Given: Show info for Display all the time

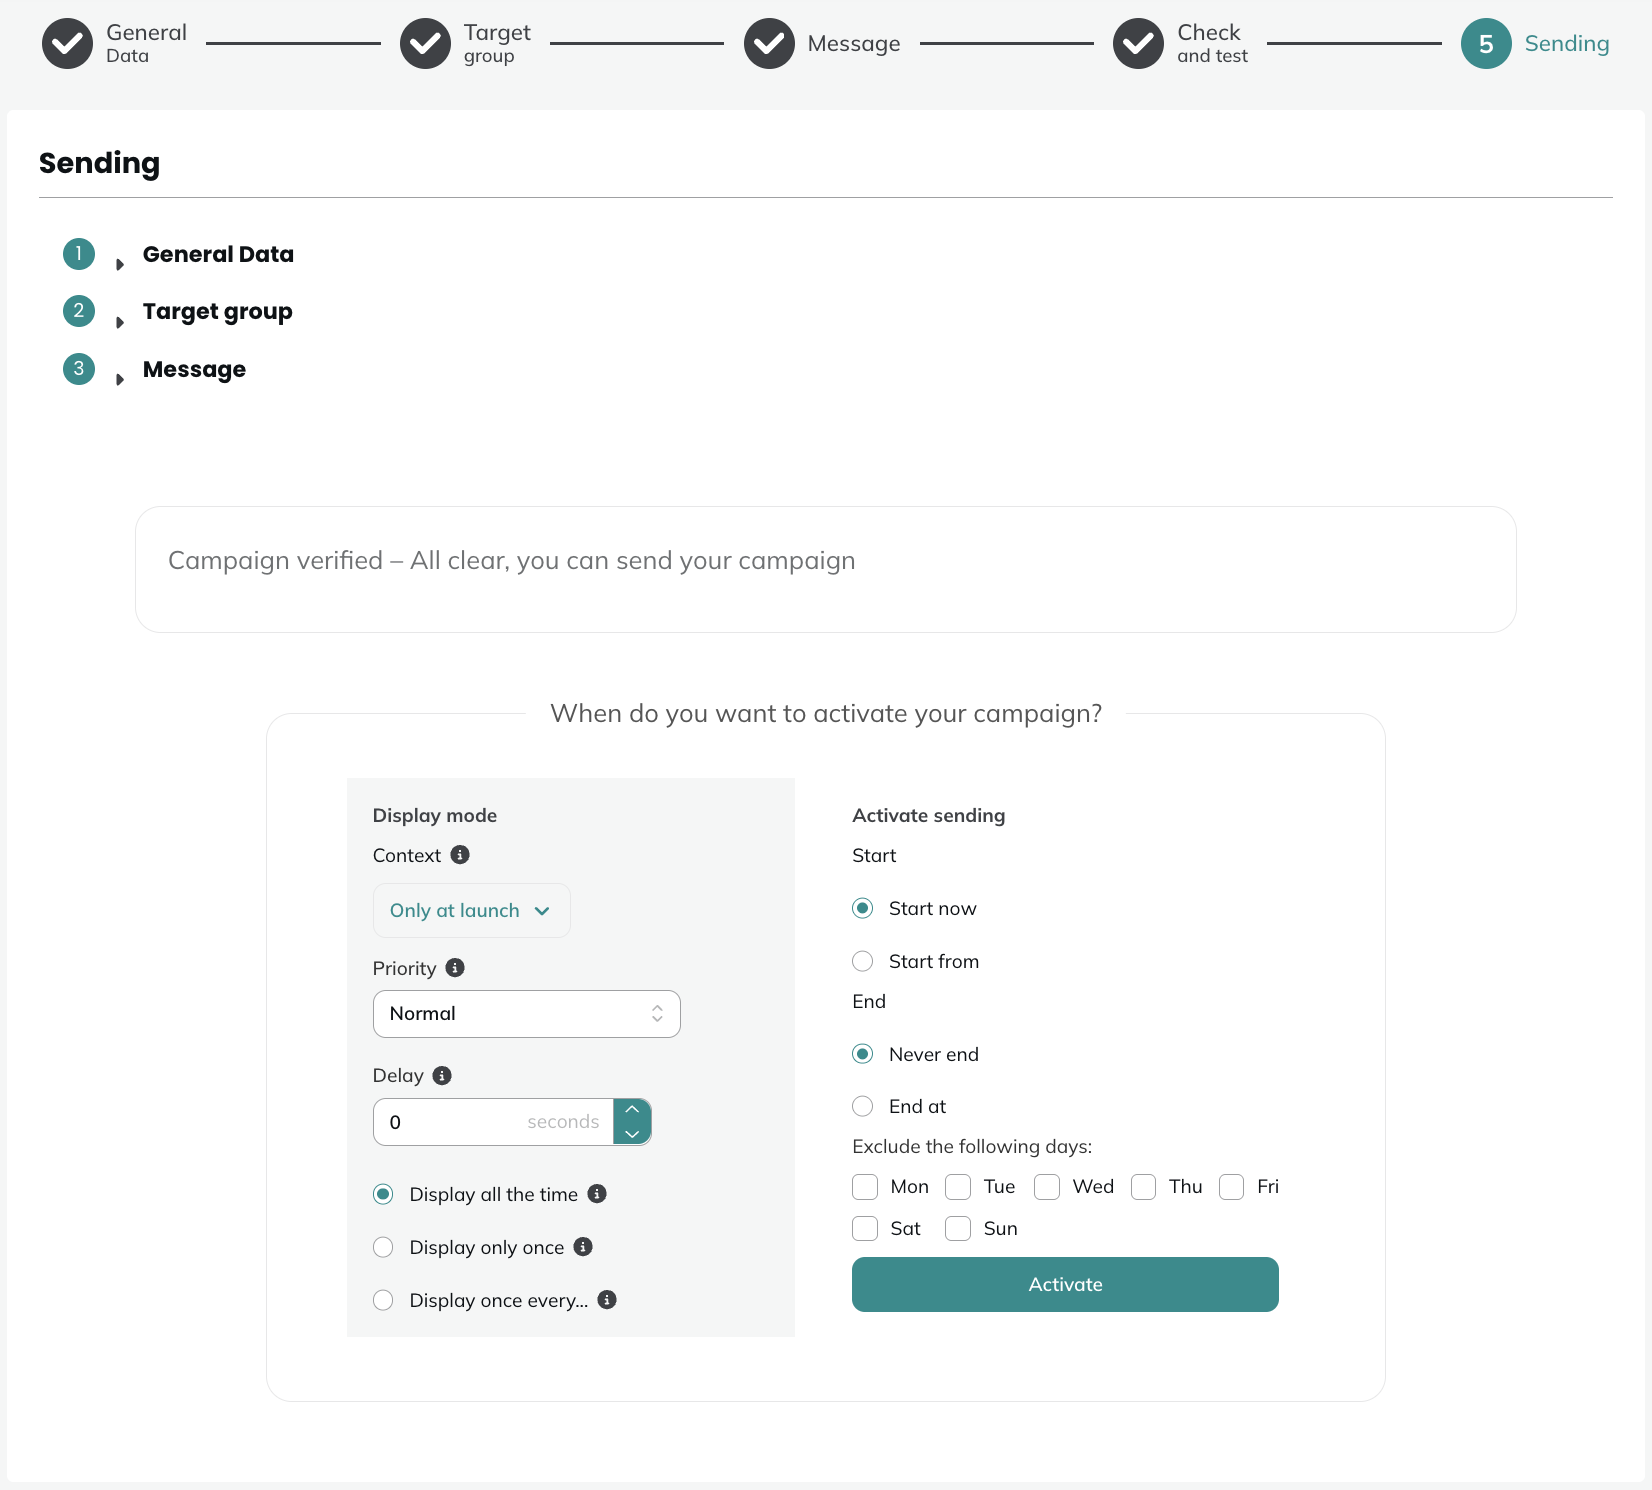Looking at the screenshot, I should tap(597, 1194).
